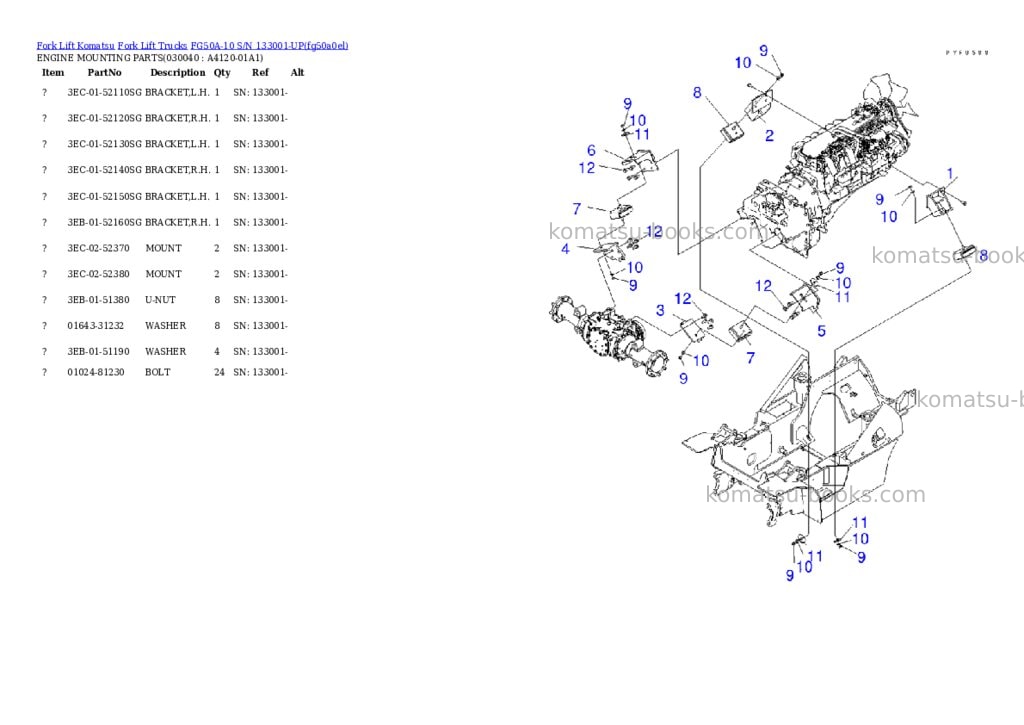Open the FG50A-10 S/N 133001-UP link
The height and width of the screenshot is (725, 1024).
[269, 45]
